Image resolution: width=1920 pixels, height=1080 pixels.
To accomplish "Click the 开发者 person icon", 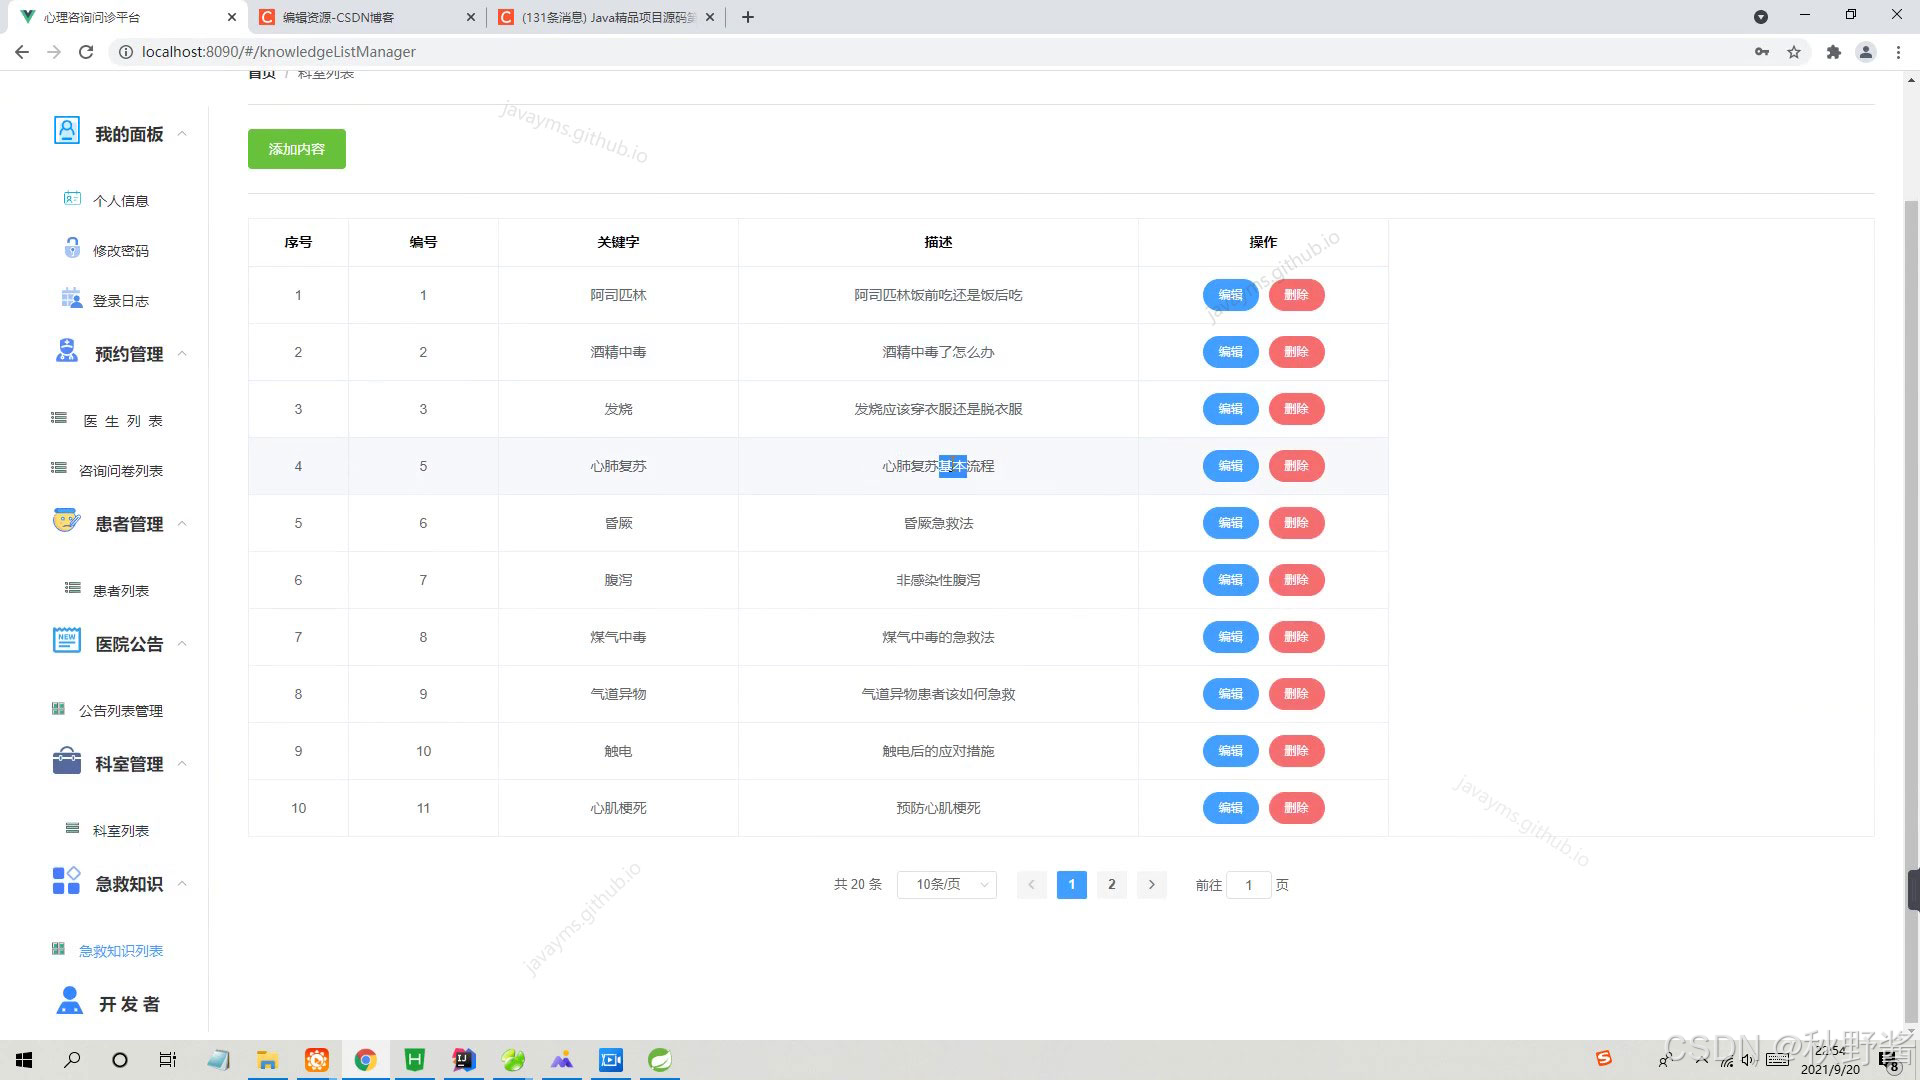I will click(x=69, y=1001).
